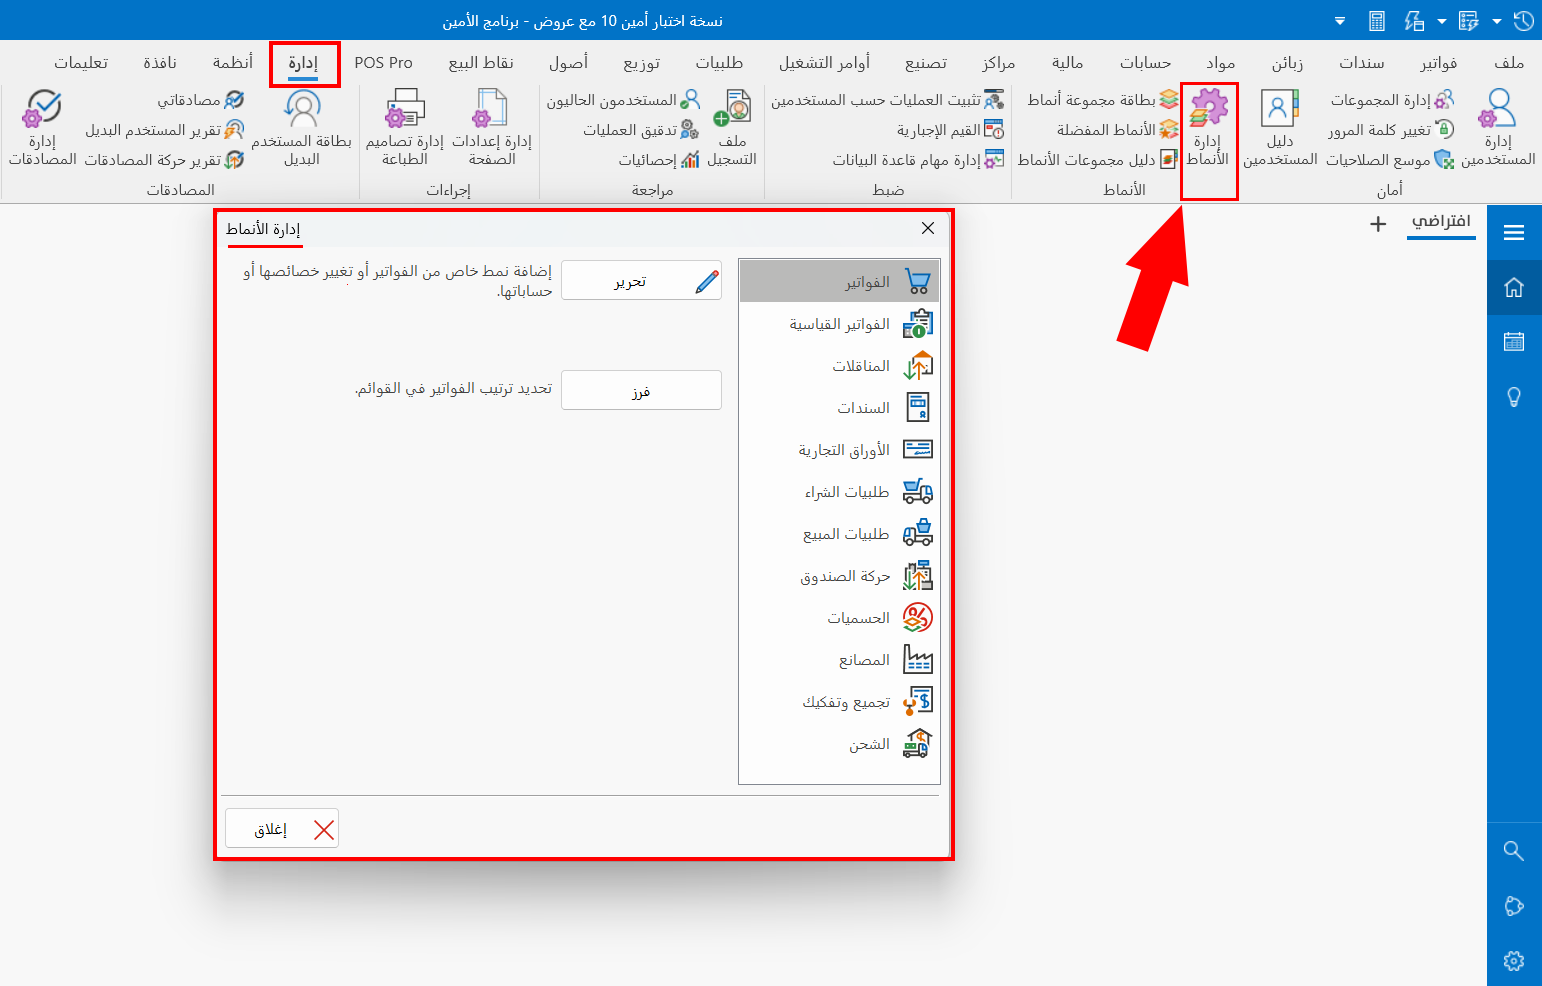Click the إغلاق button
This screenshot has height=986, width=1542.
[282, 829]
